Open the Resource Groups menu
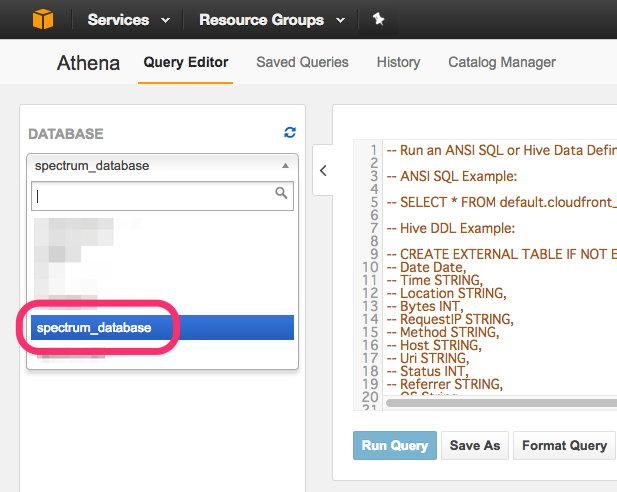The image size is (617, 492). coord(272,20)
